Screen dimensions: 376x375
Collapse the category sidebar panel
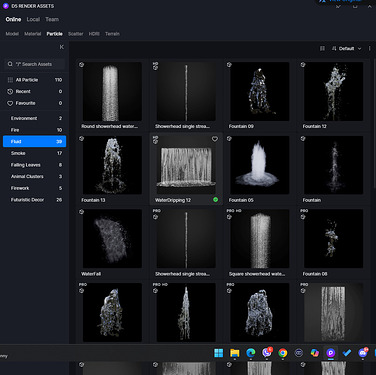pos(62,47)
